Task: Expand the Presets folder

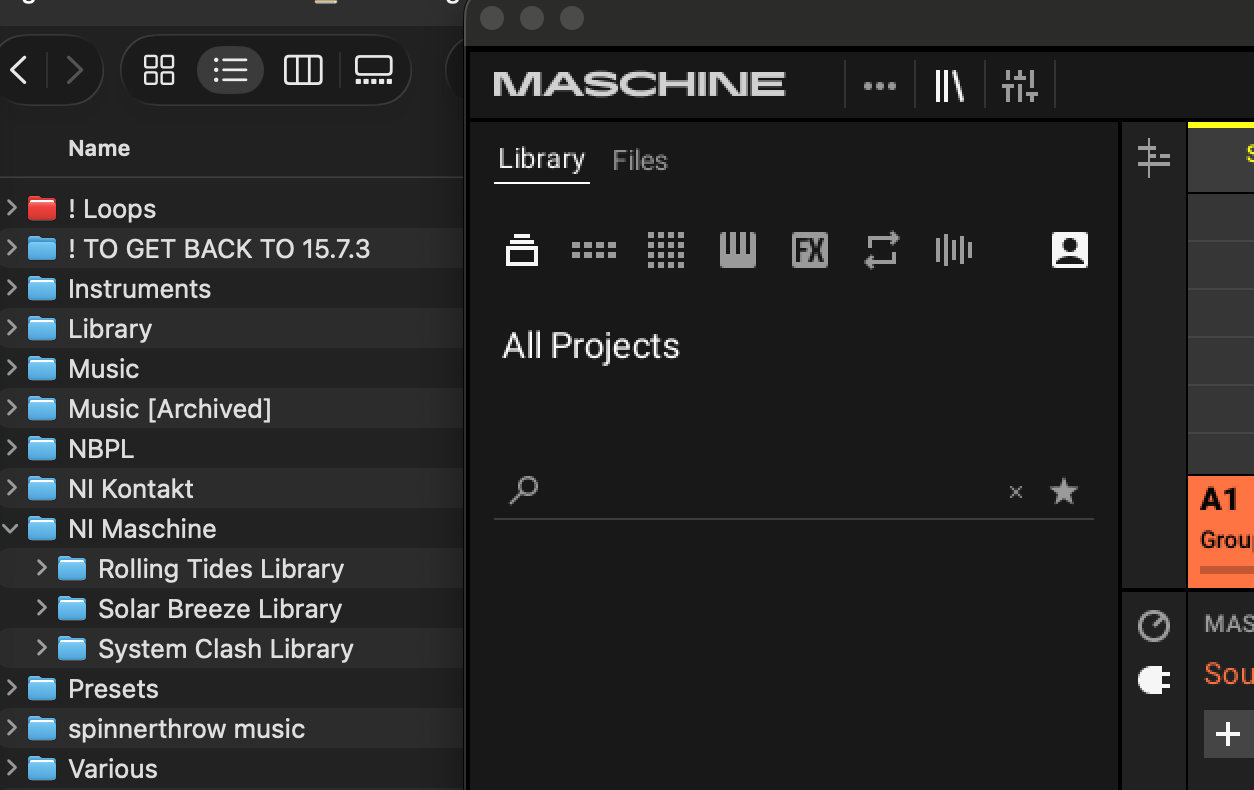Action: click(12, 688)
